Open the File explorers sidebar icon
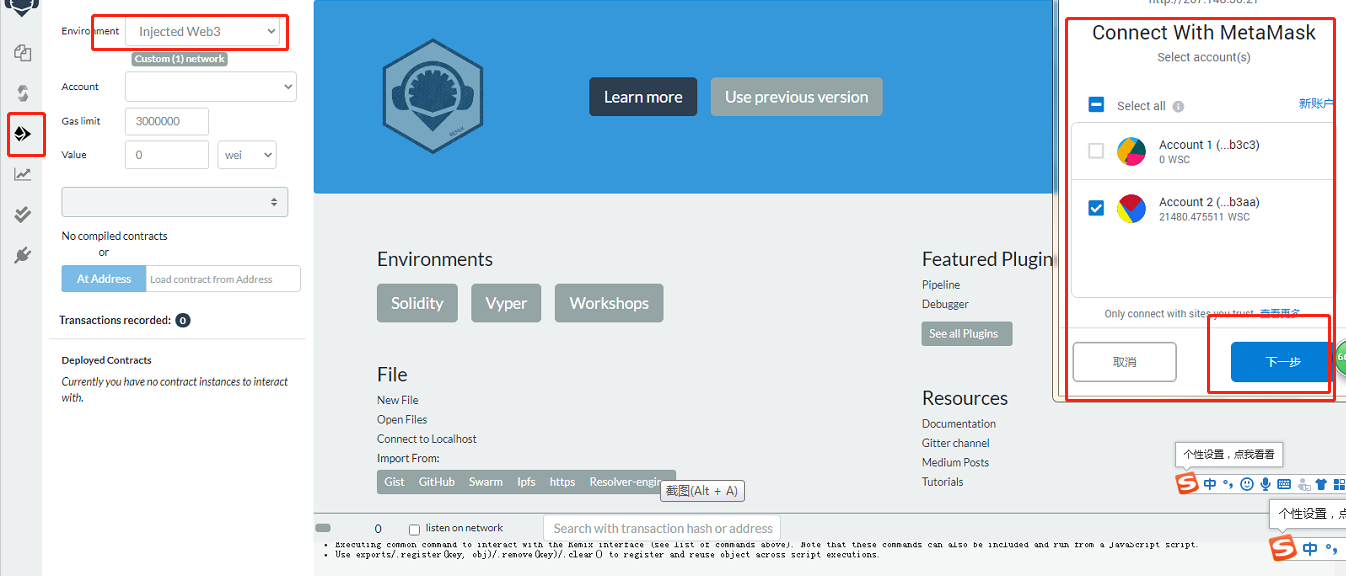Viewport: 1346px width, 576px height. pos(22,53)
